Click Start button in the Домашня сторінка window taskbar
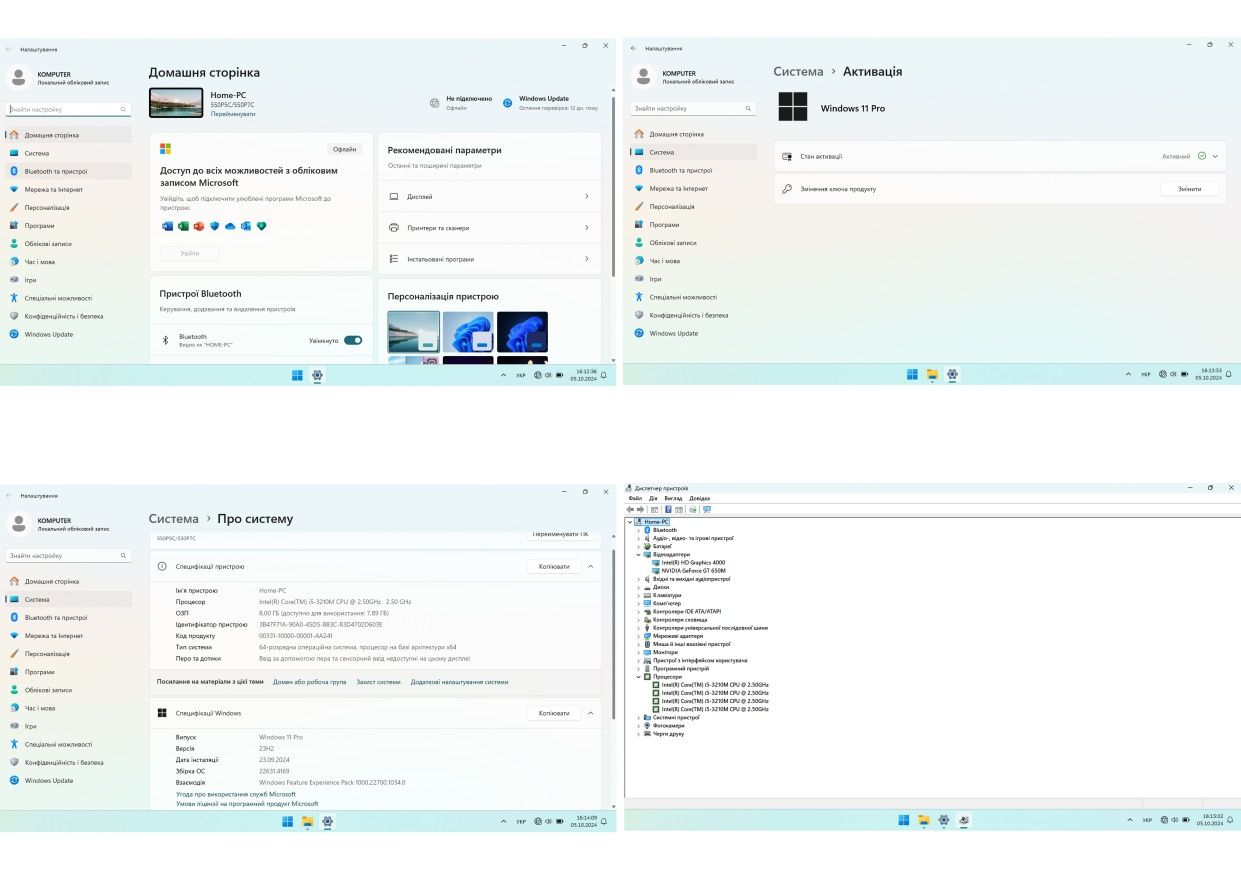The height and width of the screenshot is (877, 1241). [x=297, y=375]
